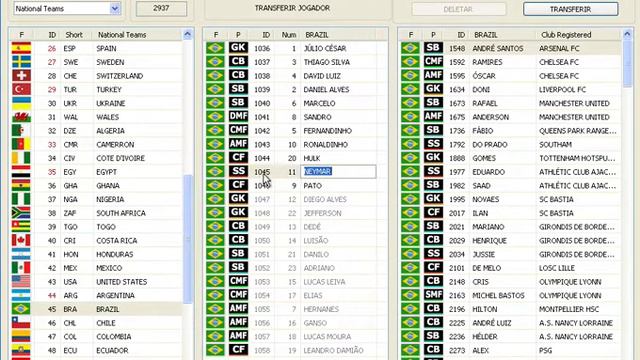Image resolution: width=640 pixels, height=360 pixels.
Task: Click South Africa flag icon
Action: tap(21, 213)
